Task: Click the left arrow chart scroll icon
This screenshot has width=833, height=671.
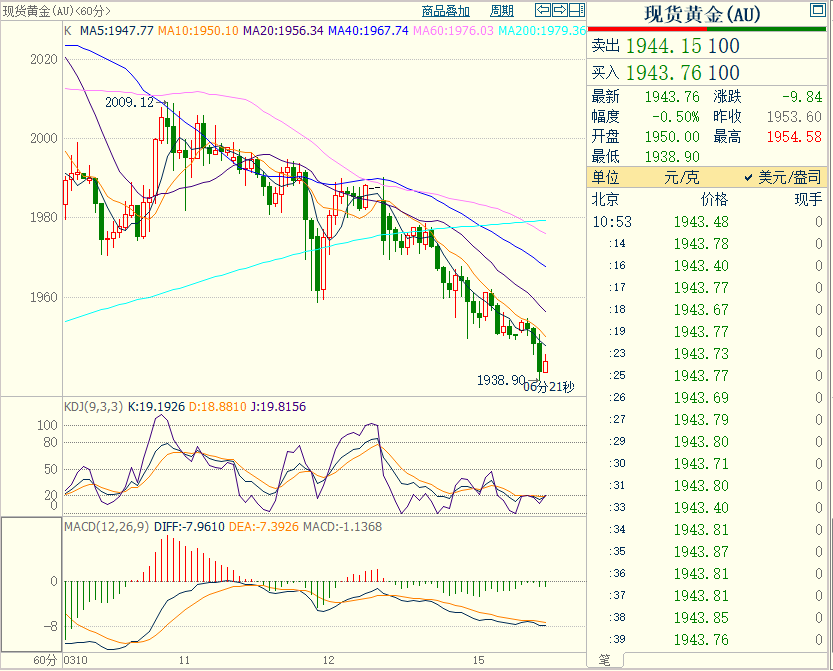Action: 542,10
